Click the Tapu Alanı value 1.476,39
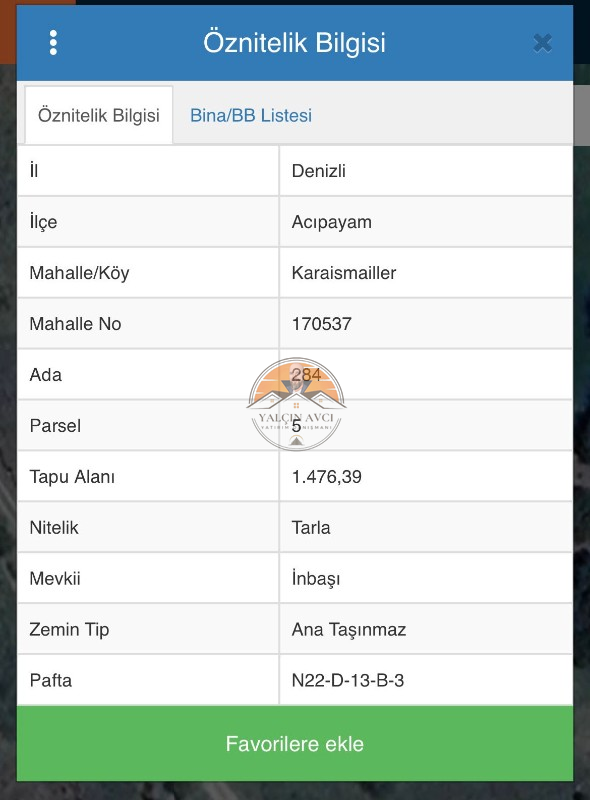 pos(327,477)
